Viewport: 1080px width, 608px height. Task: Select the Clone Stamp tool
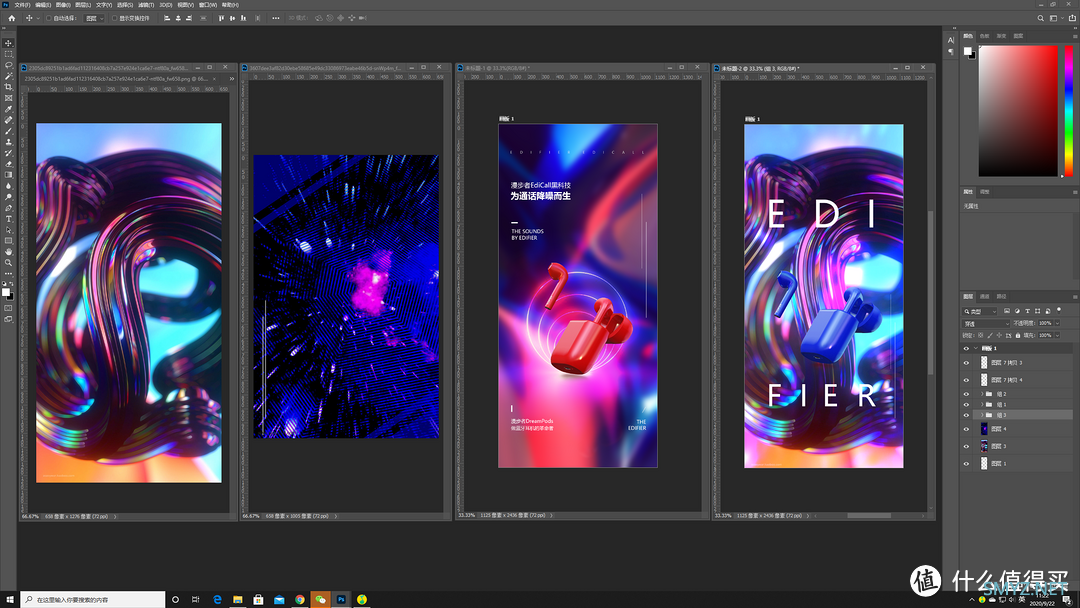(x=8, y=142)
